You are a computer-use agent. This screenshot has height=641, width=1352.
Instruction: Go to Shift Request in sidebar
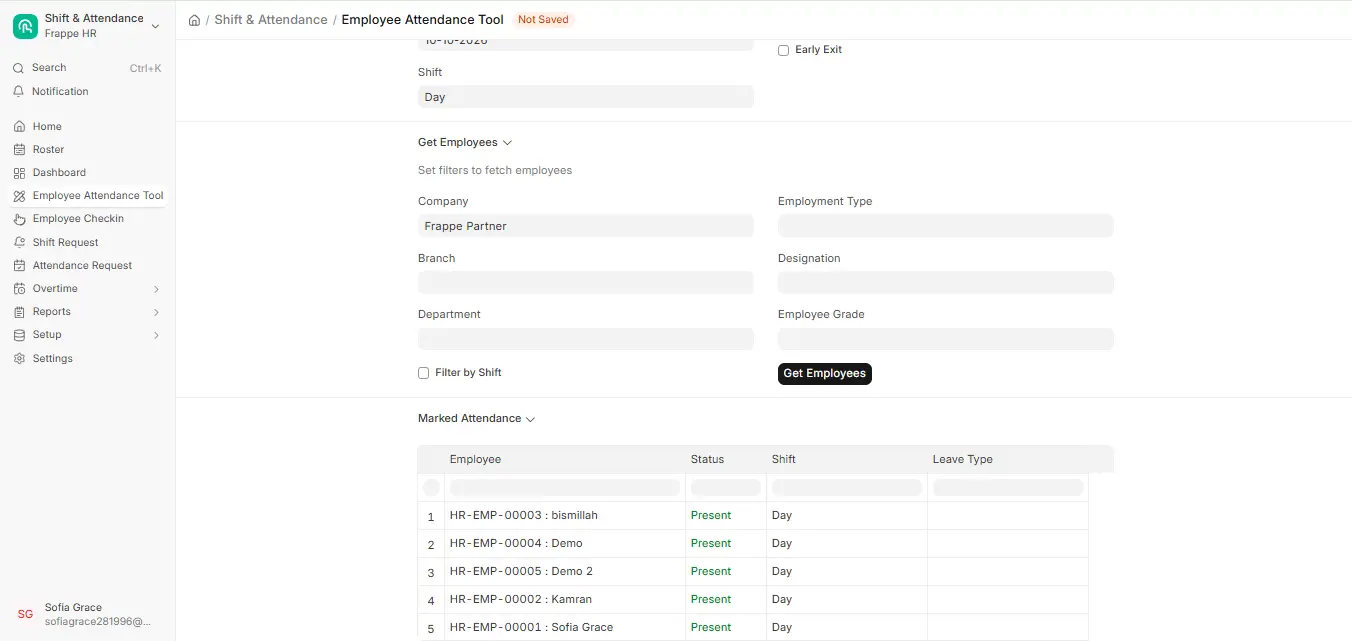coord(65,243)
